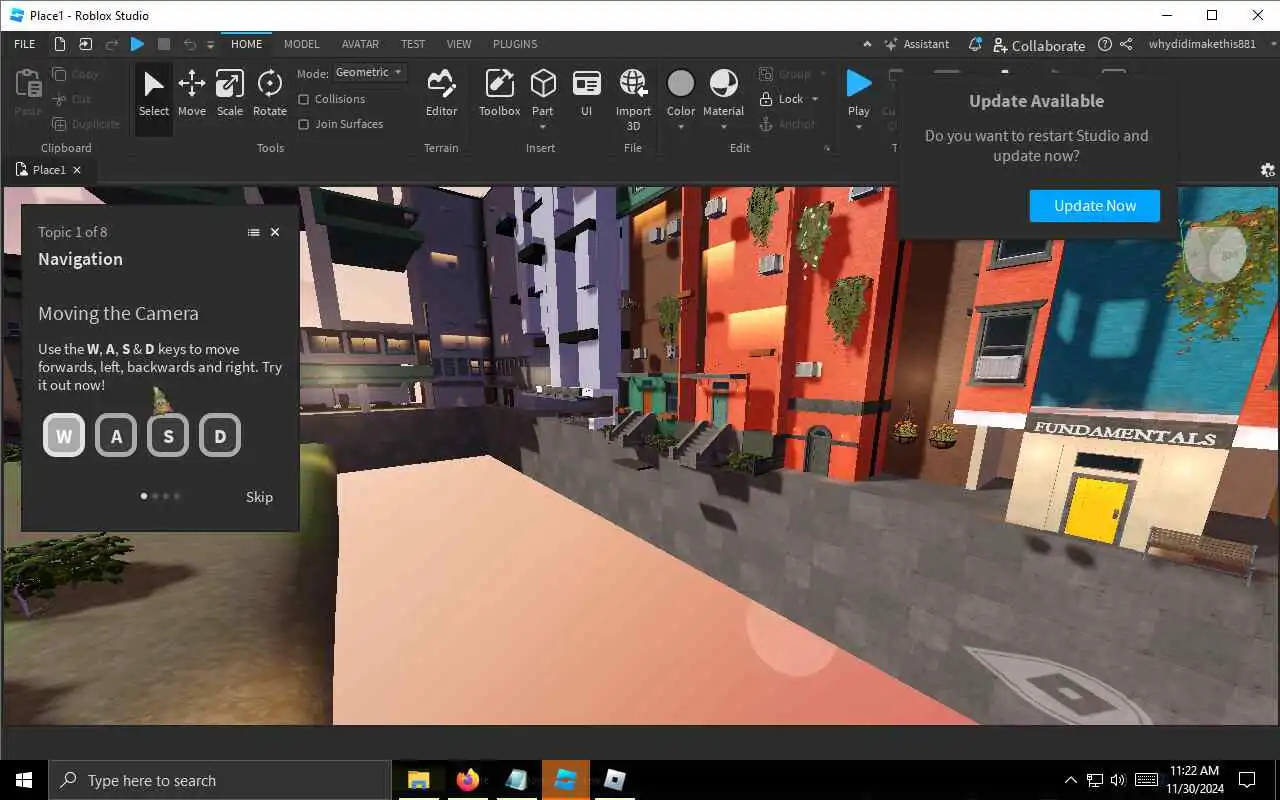Collapse the ribbon with the up chevron

click(866, 44)
